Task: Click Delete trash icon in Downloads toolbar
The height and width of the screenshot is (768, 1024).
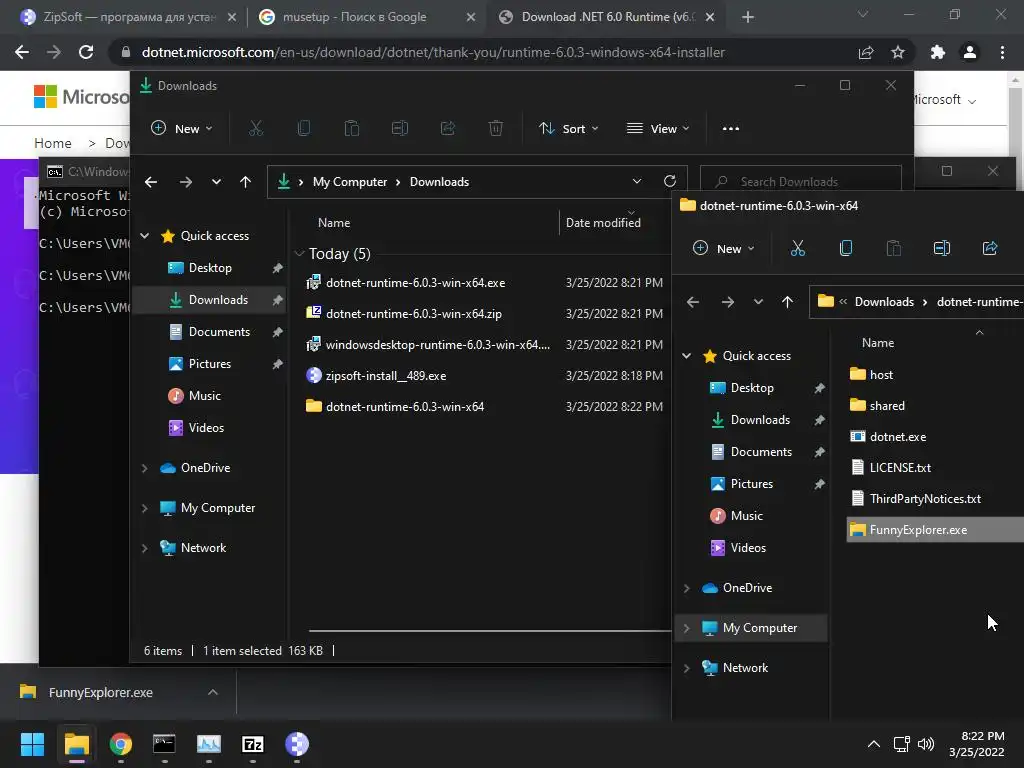Action: (x=496, y=129)
